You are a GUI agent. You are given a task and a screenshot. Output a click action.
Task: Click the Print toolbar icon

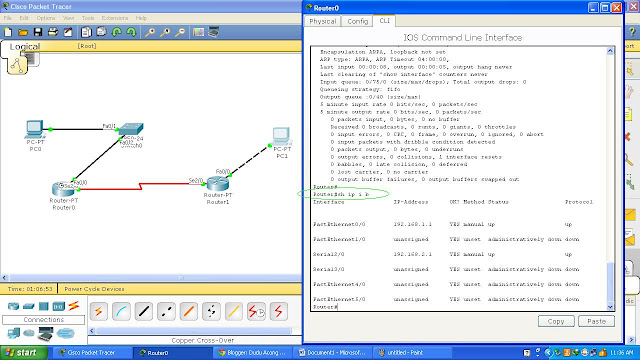[53, 32]
